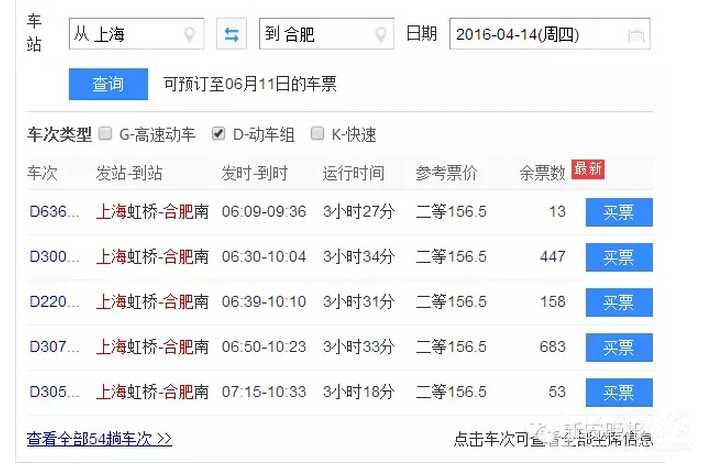The height and width of the screenshot is (464, 702).
Task: Click 可预订至06月11日的车票 notice
Action: click(250, 84)
